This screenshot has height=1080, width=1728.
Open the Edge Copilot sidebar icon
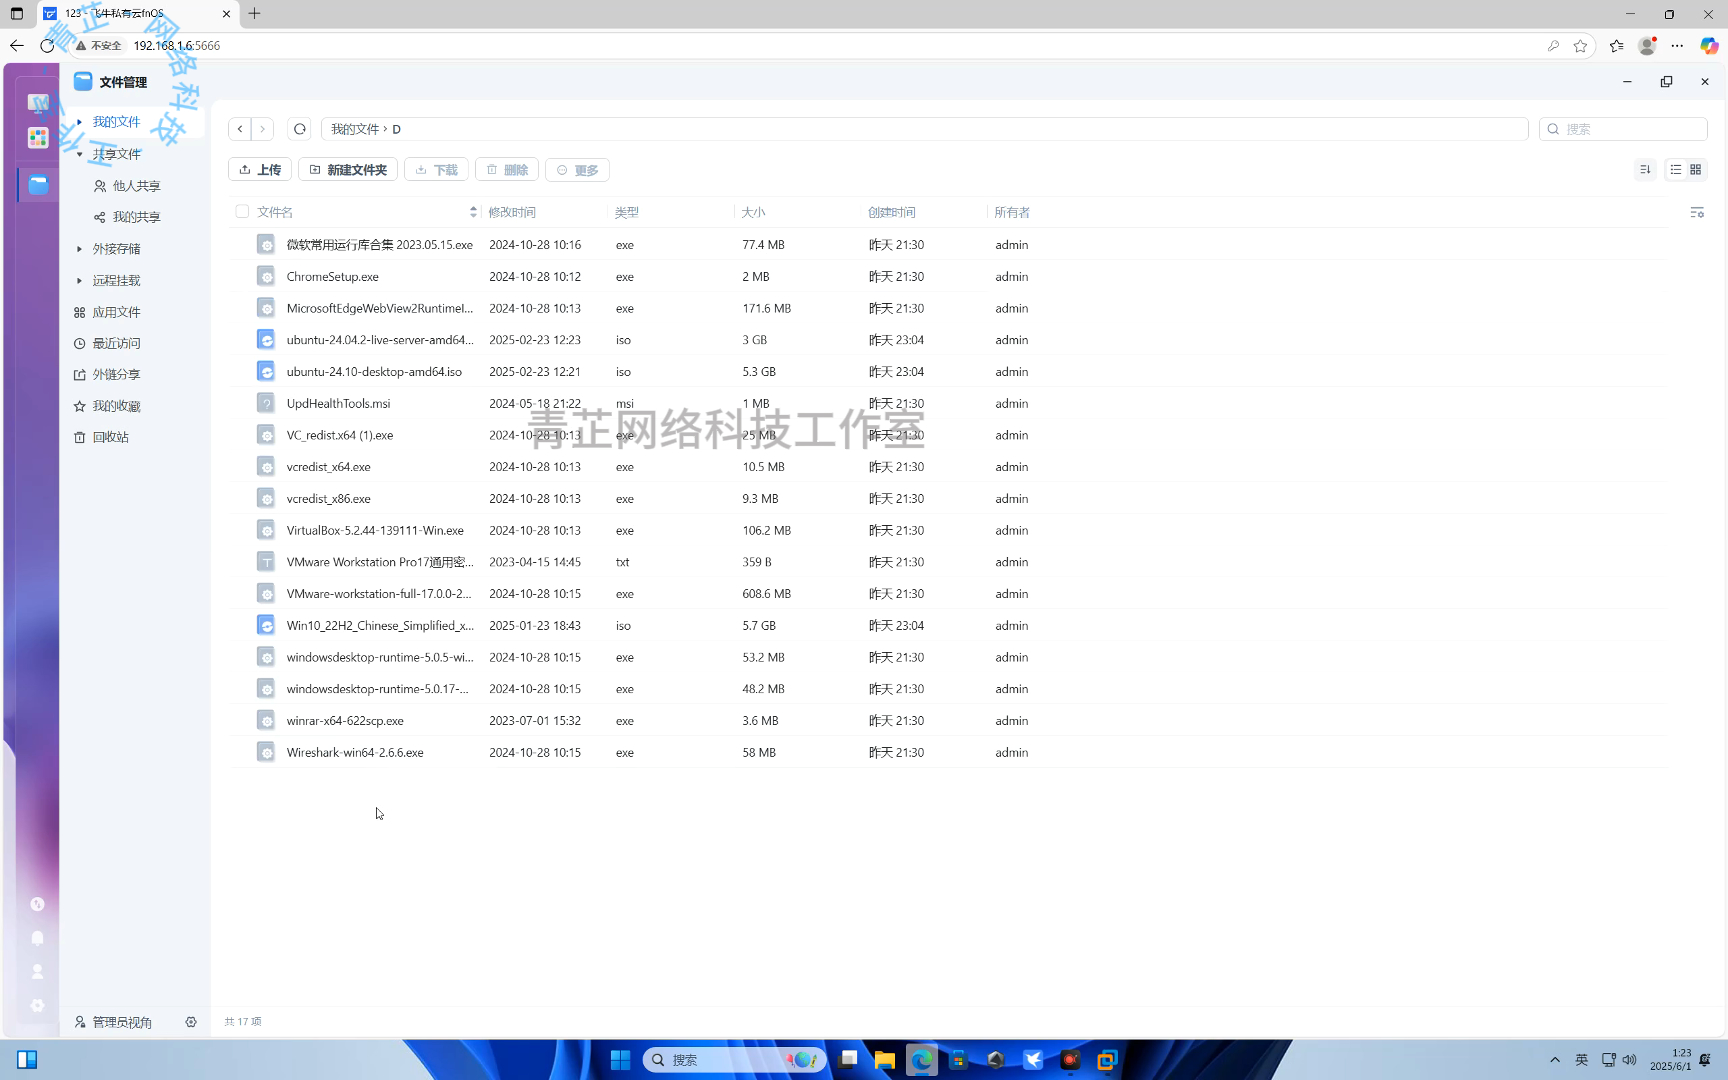[1709, 46]
